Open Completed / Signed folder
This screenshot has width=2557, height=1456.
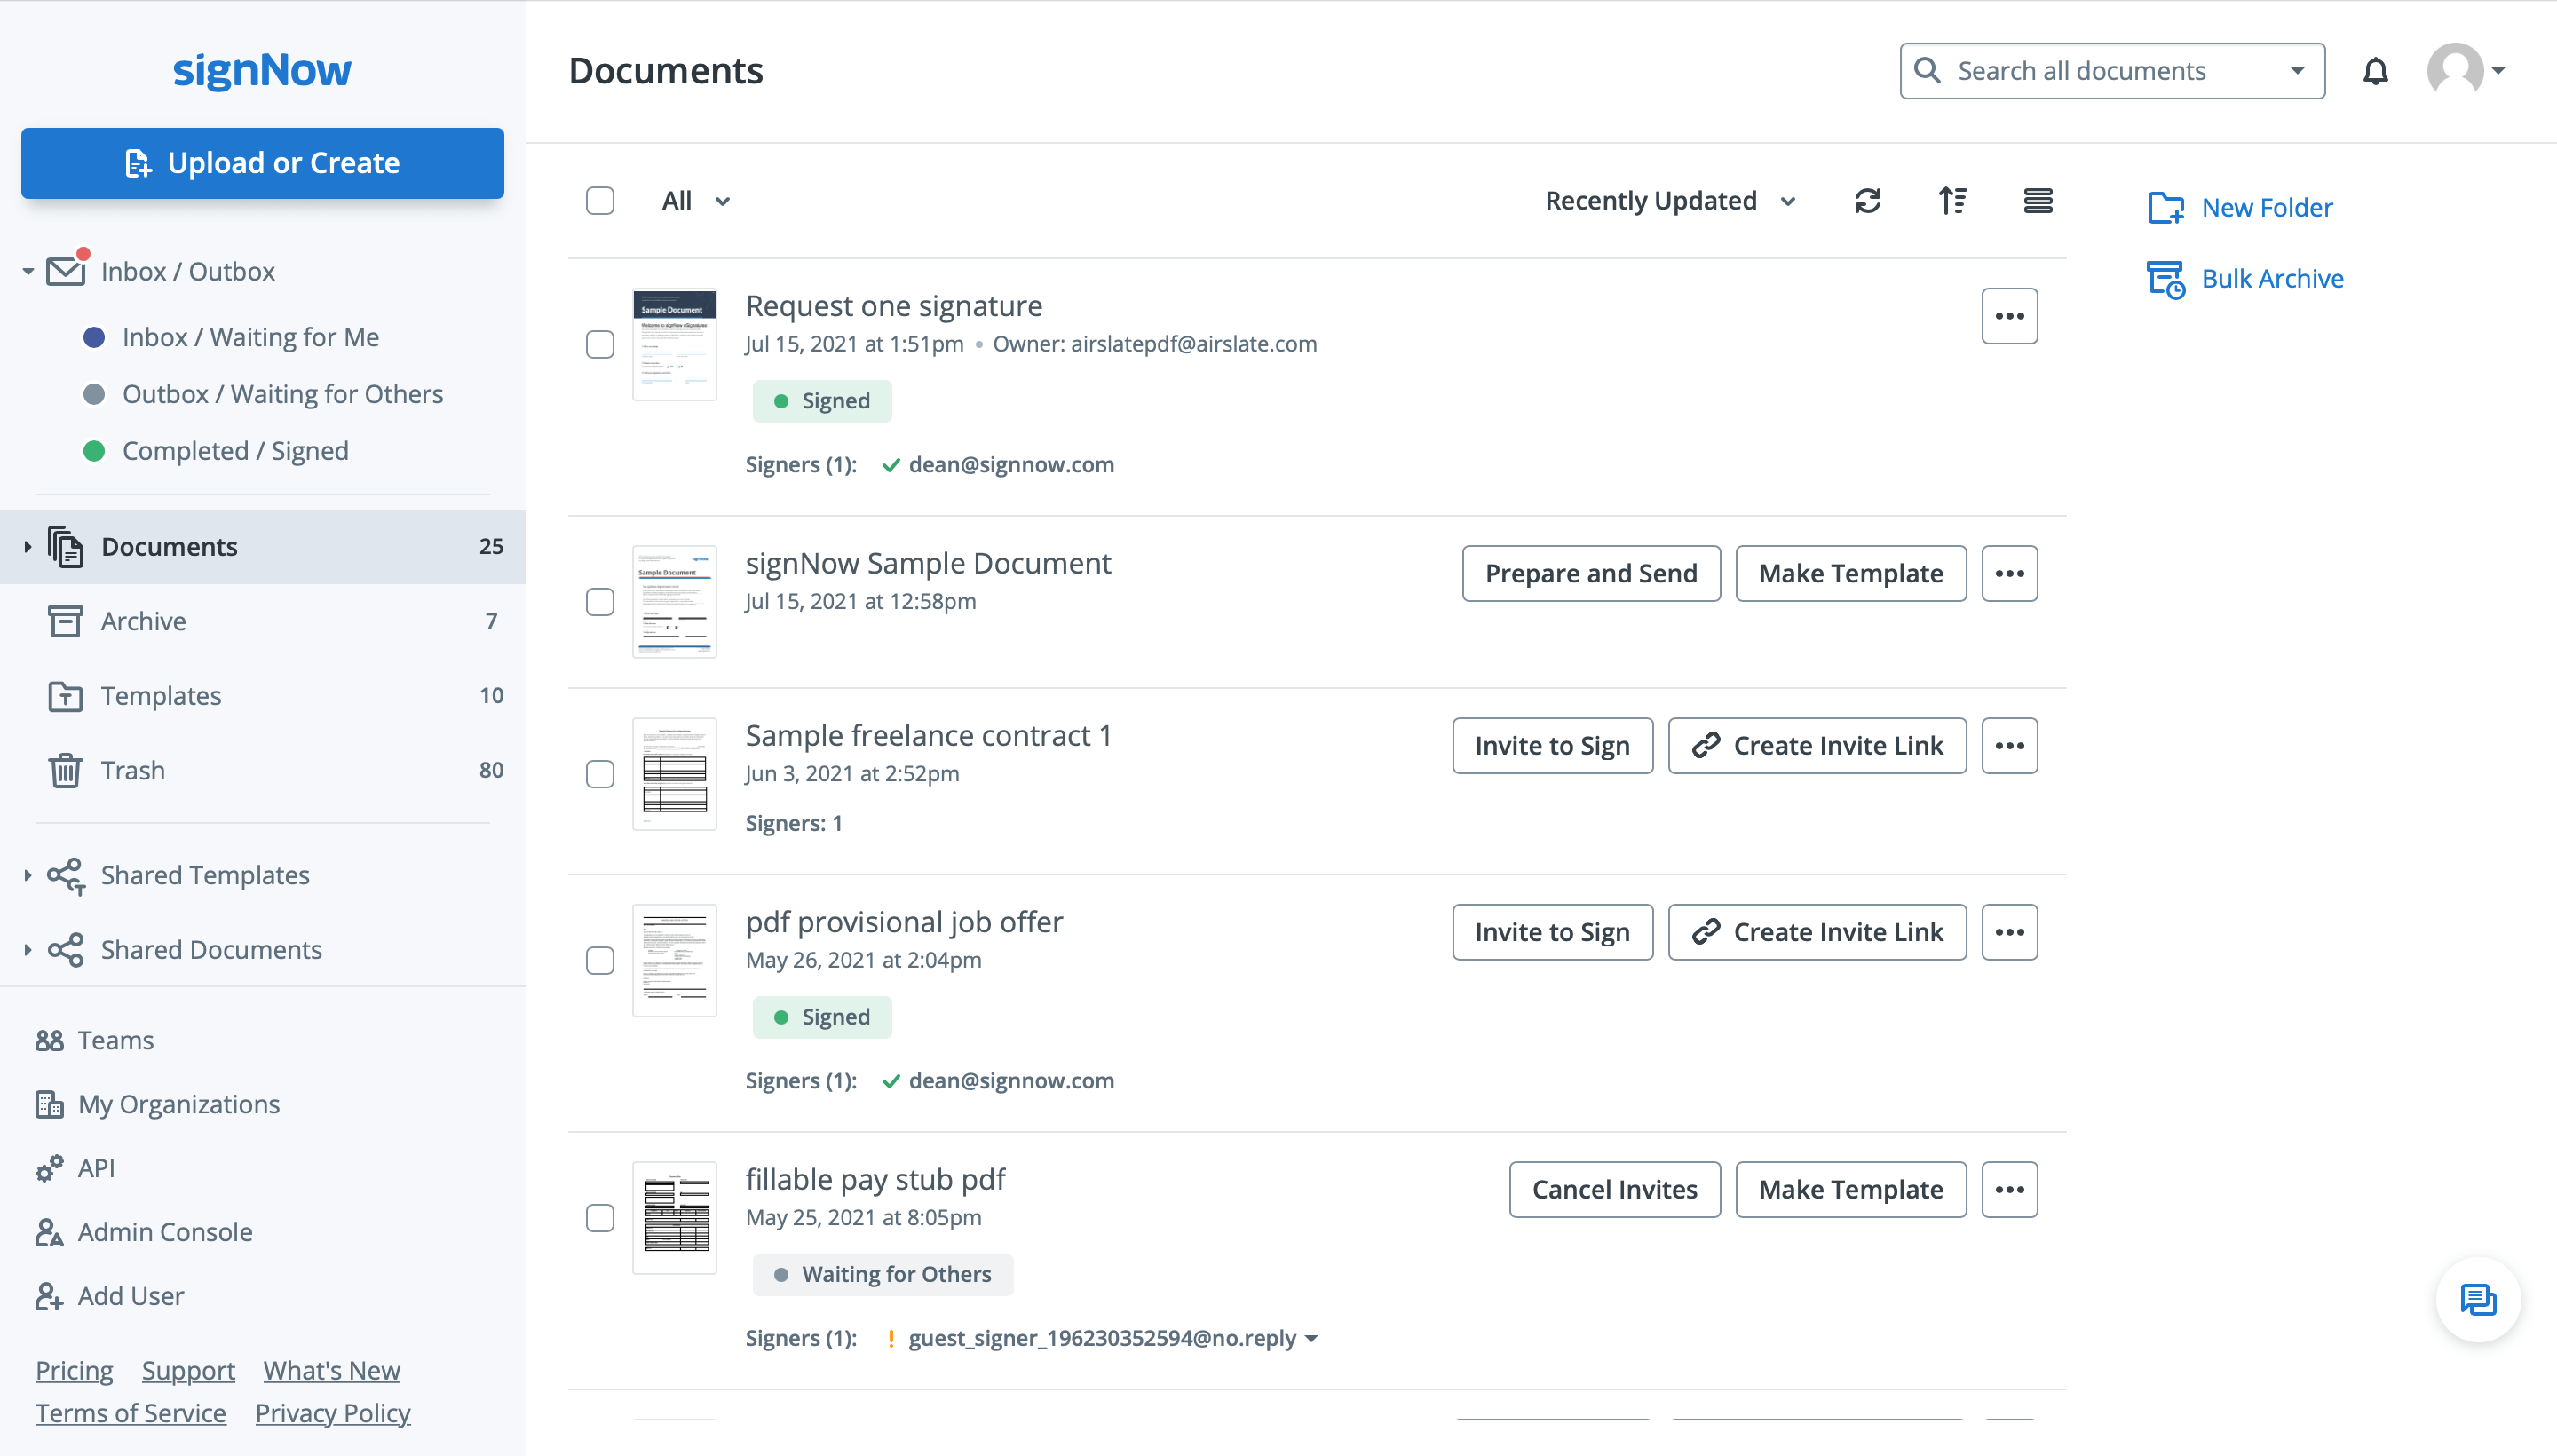[235, 451]
